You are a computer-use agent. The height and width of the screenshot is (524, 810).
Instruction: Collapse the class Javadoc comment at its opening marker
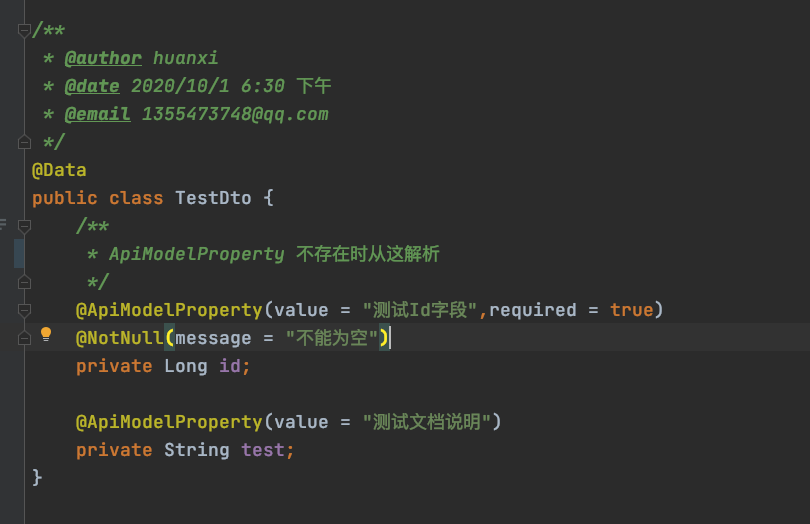click(x=24, y=31)
